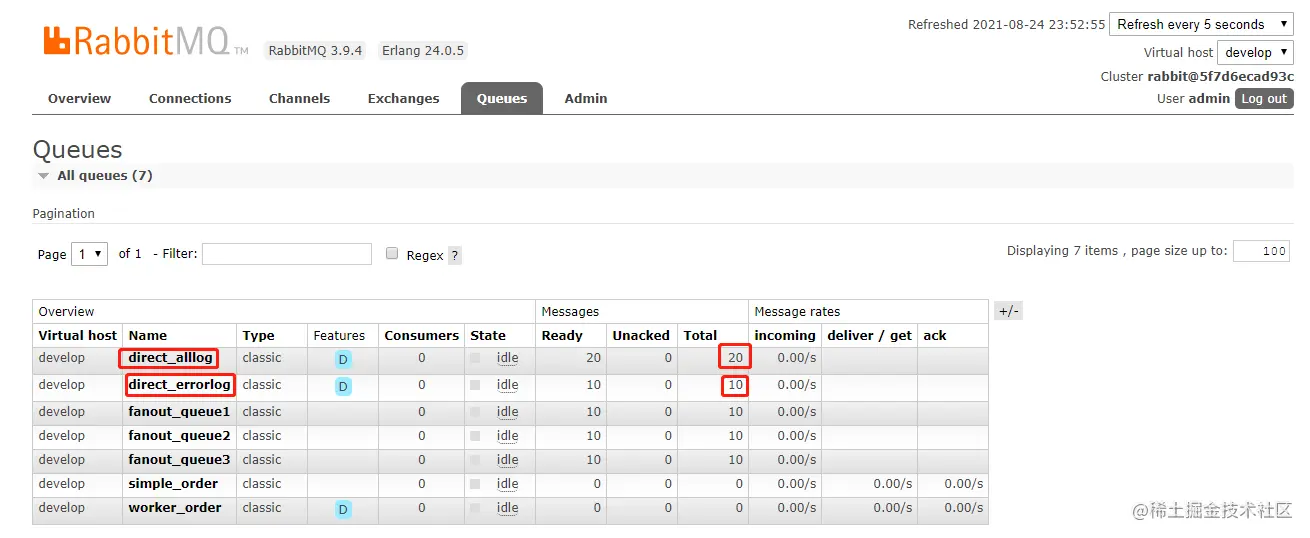Go to the Channels tab
Image resolution: width=1310 pixels, height=538 pixels.
click(x=299, y=98)
